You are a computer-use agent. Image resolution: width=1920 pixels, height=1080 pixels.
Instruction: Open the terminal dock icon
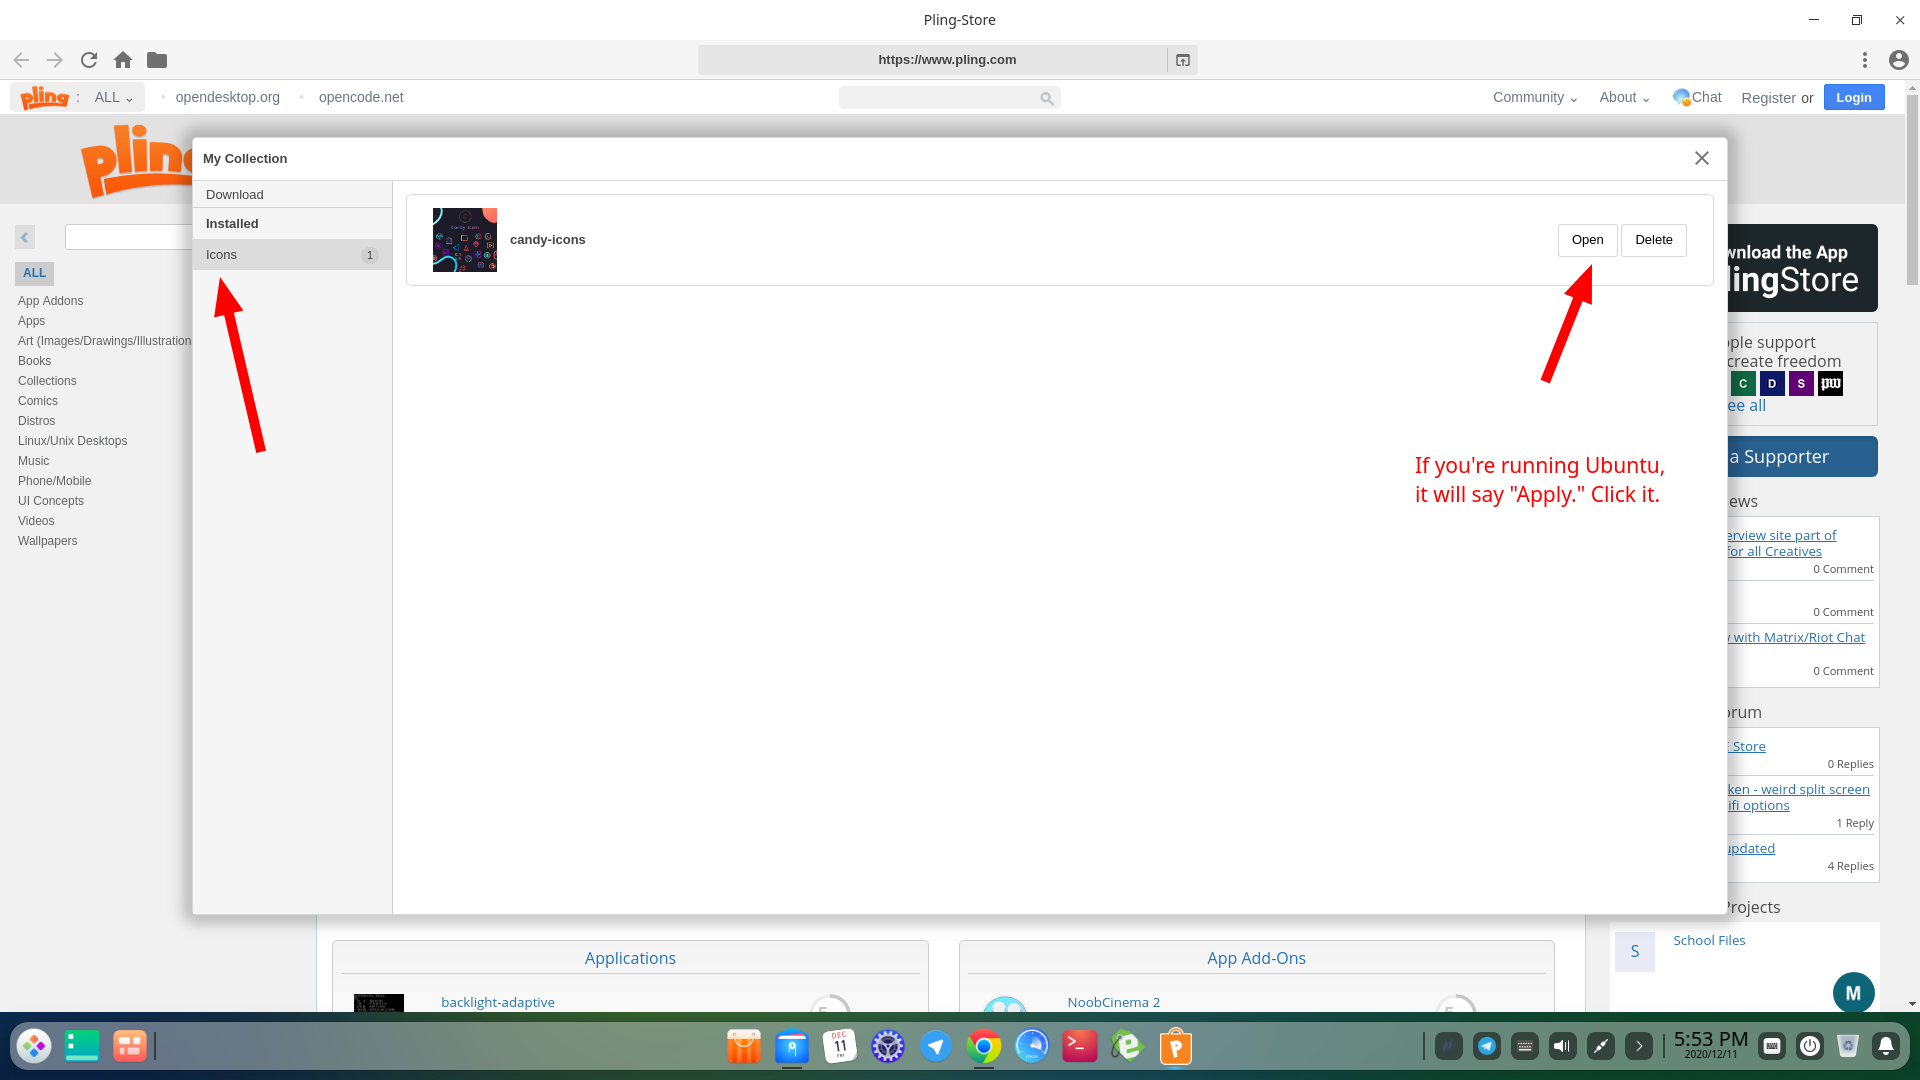coord(1080,1046)
